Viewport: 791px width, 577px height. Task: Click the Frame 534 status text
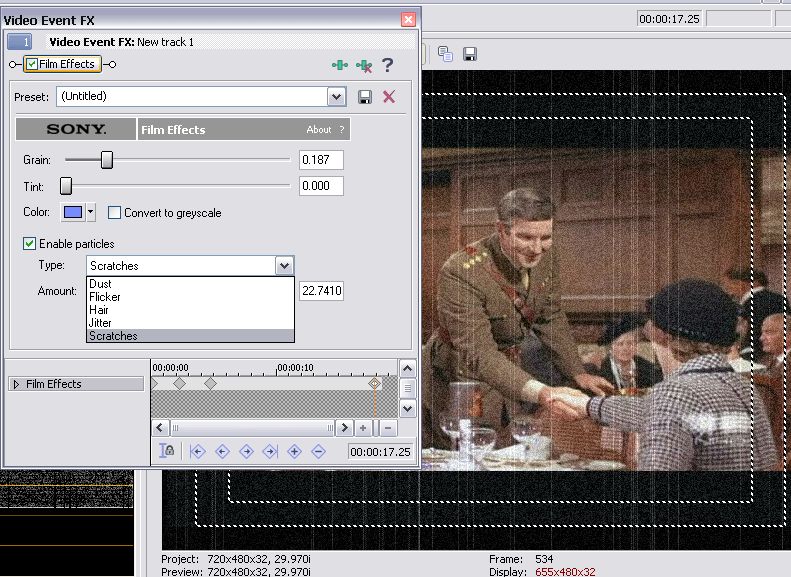(x=521, y=559)
